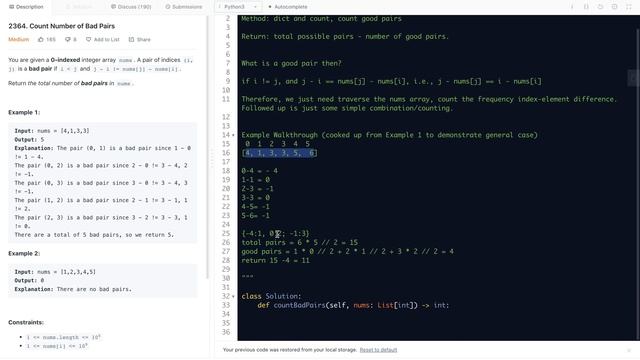The height and width of the screenshot is (360, 640).
Task: Click the 'Example Walkthrough' comment line
Action: tap(389, 135)
